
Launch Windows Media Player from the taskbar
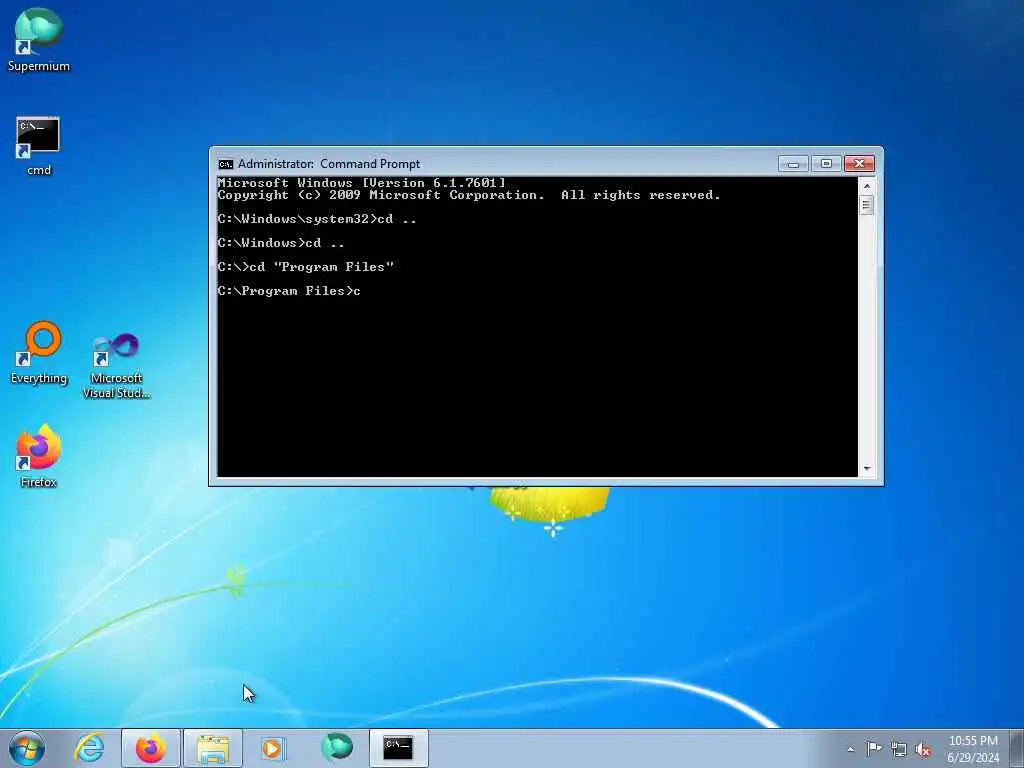[x=273, y=748]
